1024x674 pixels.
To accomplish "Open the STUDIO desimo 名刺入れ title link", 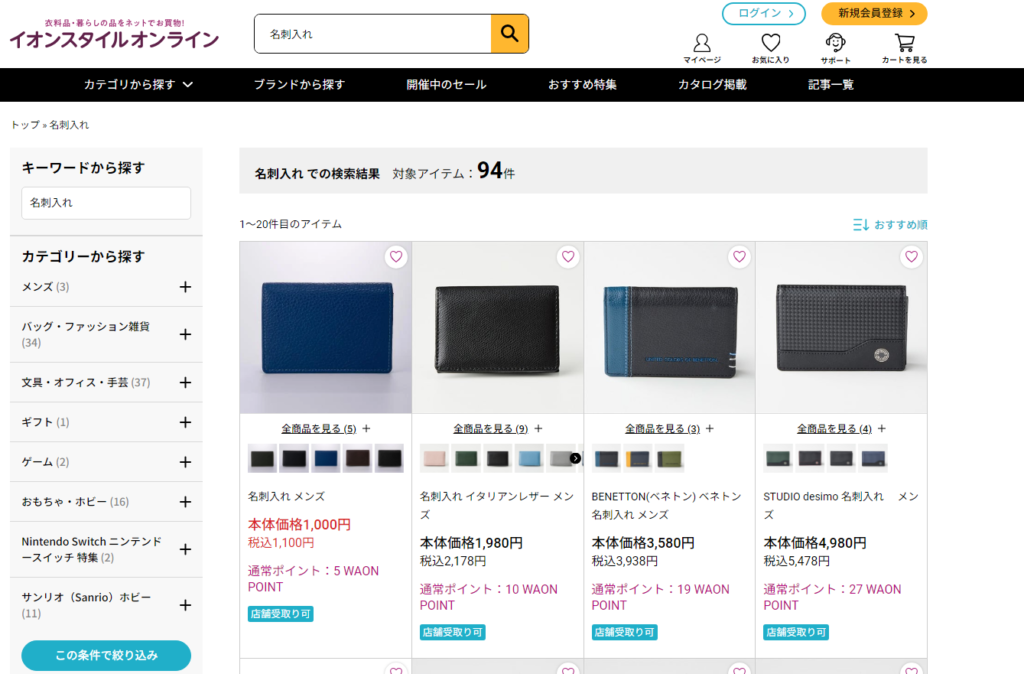I will tap(841, 506).
